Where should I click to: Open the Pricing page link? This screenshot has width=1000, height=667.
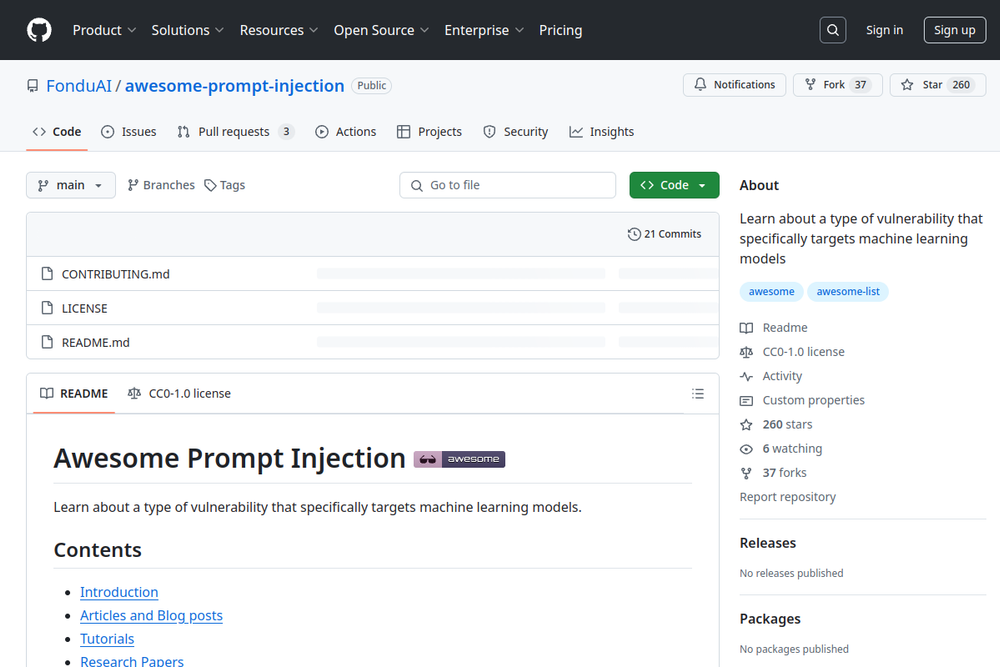[561, 30]
